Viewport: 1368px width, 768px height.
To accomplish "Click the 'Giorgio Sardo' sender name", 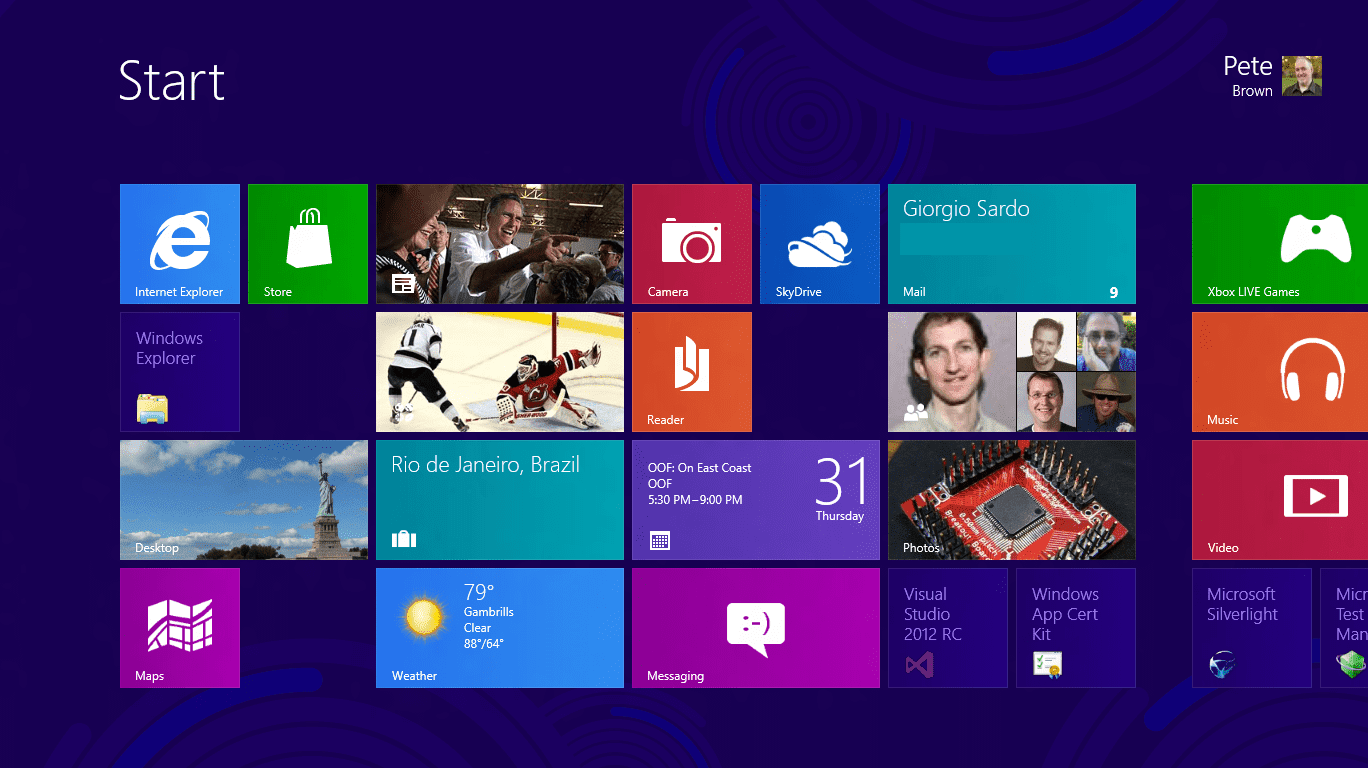I will coord(966,209).
